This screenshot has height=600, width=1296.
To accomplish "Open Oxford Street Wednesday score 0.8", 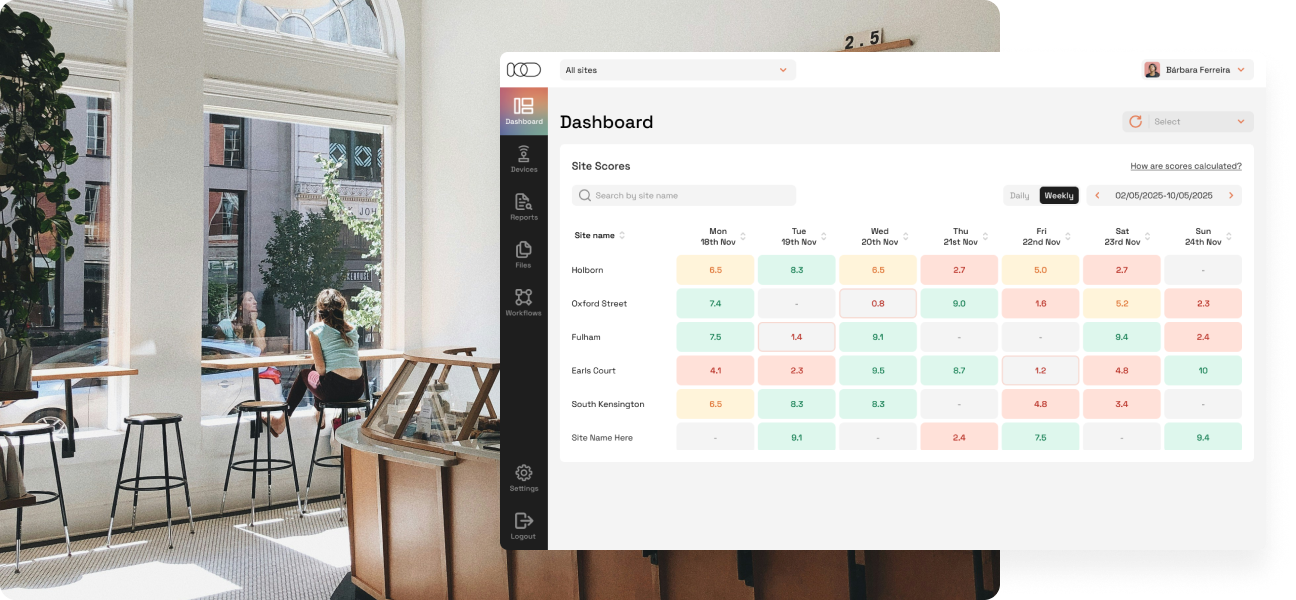I will (x=878, y=303).
